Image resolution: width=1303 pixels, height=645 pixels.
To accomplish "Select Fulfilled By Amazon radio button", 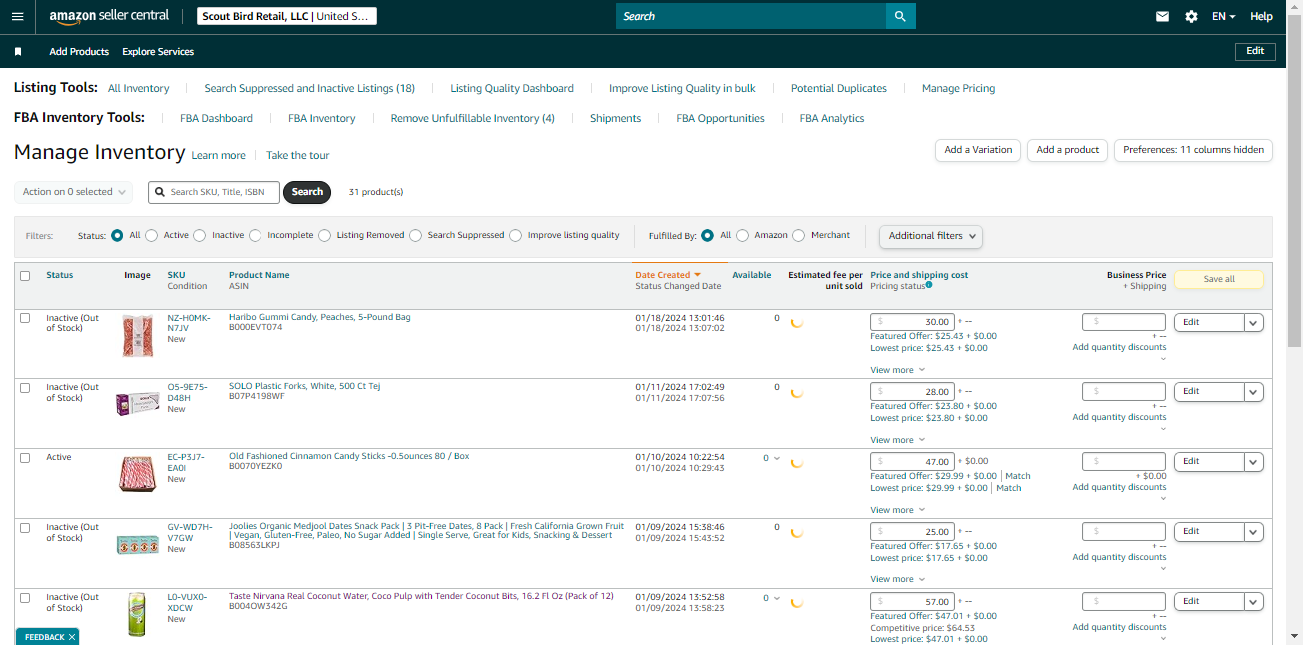I will point(743,236).
